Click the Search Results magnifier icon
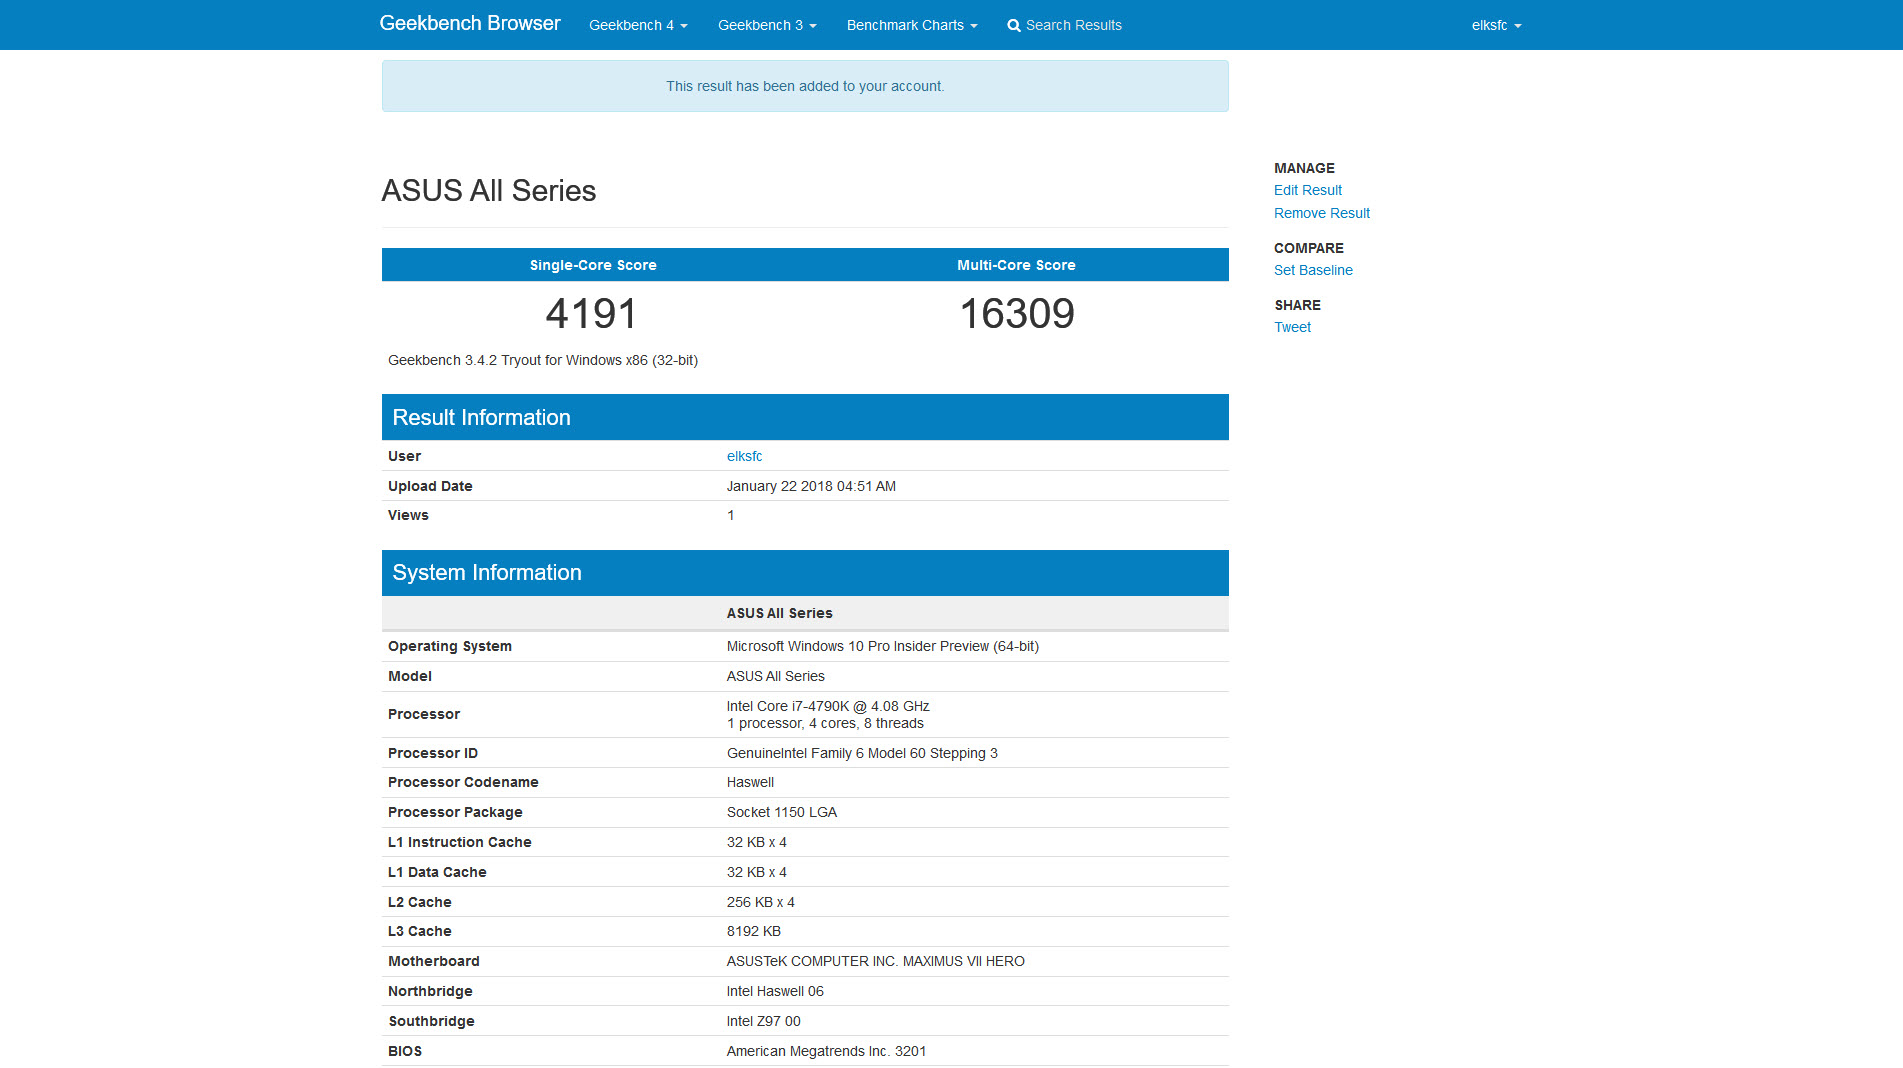 point(1014,26)
